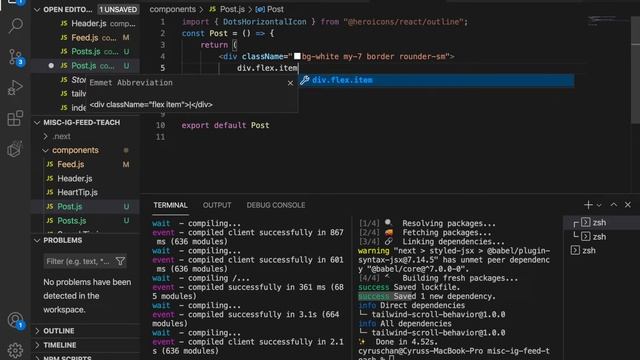The image size is (640, 360).
Task: Open Source Control view with badge
Action: (x=15, y=57)
